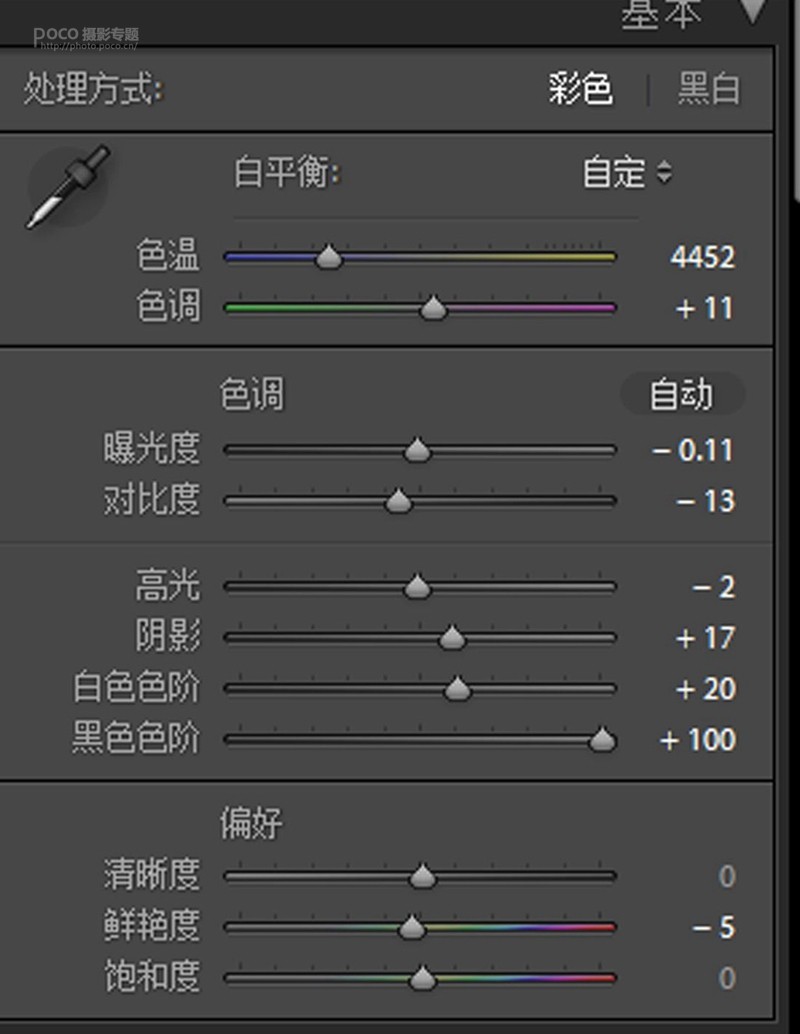Click the 自动 tone button
Image resolution: width=800 pixels, height=1034 pixels.
[682, 395]
